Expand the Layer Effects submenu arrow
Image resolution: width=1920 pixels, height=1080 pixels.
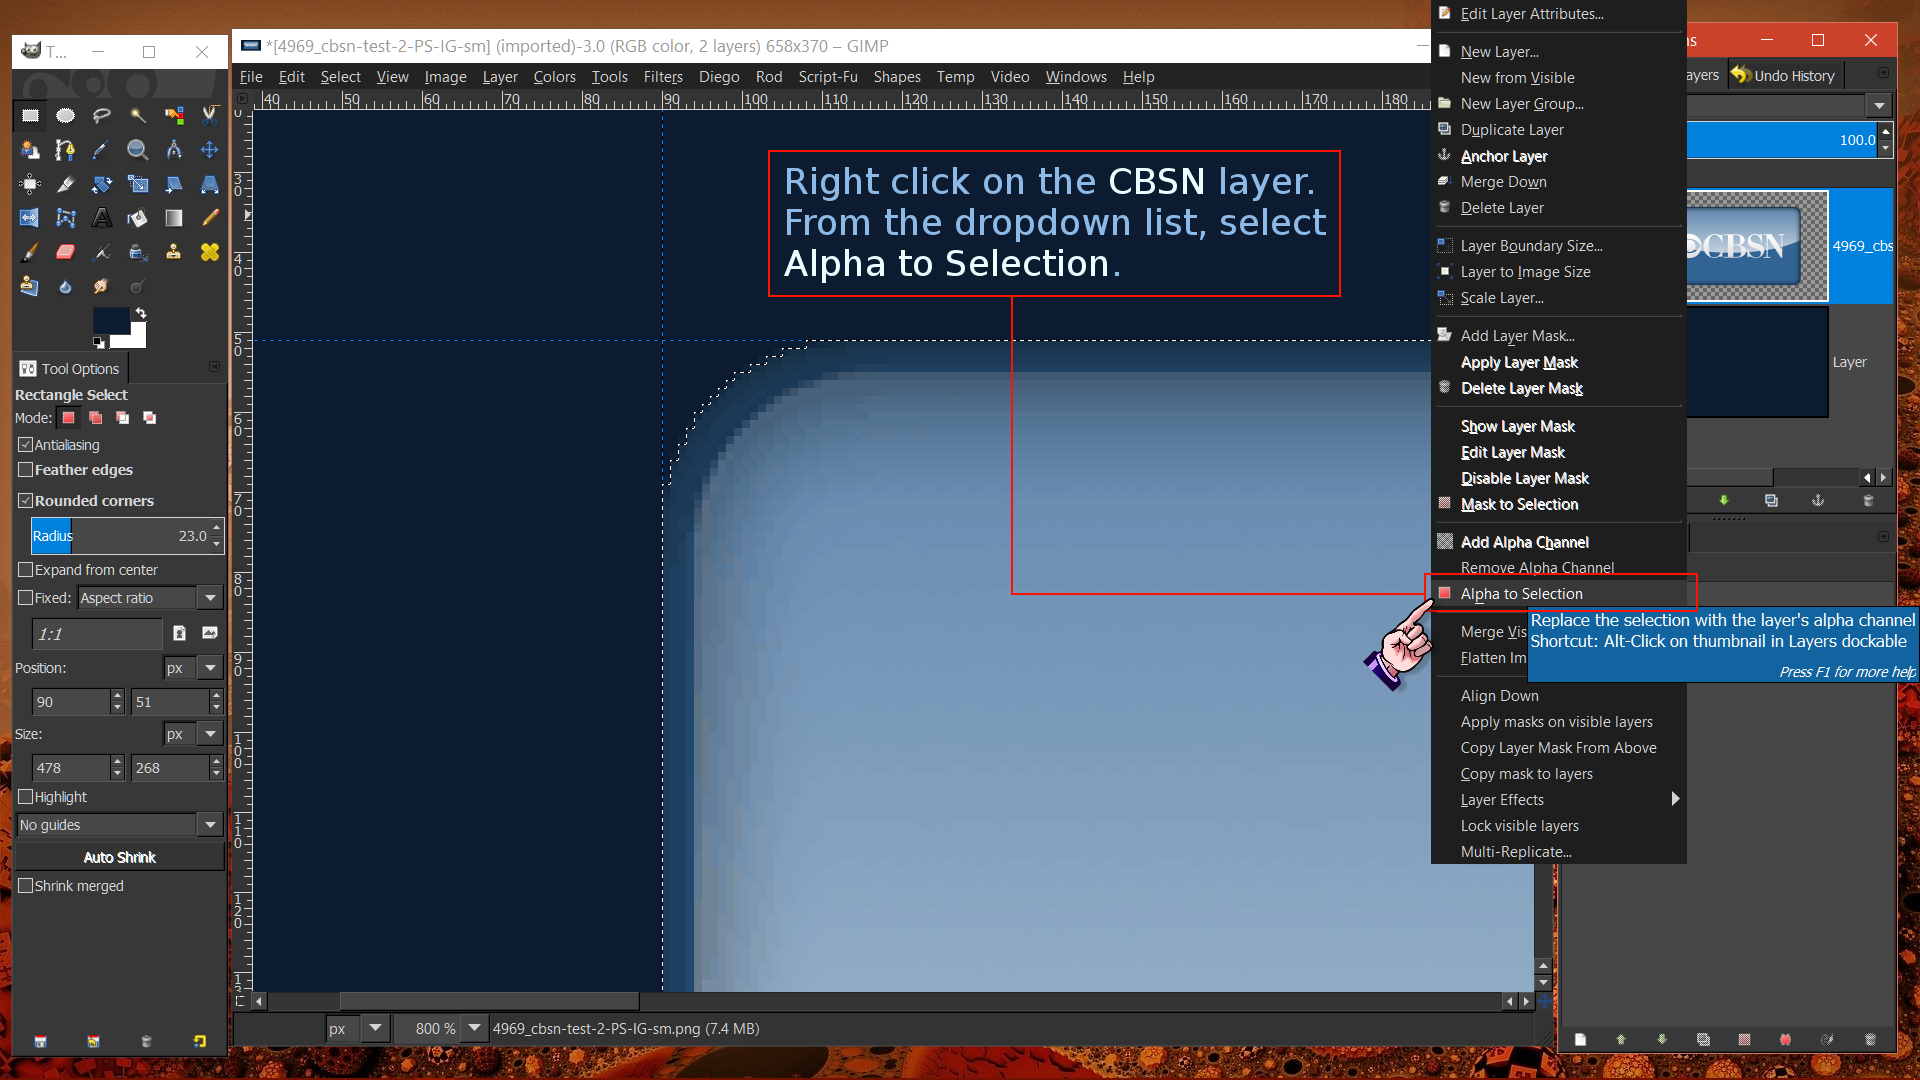1675,799
